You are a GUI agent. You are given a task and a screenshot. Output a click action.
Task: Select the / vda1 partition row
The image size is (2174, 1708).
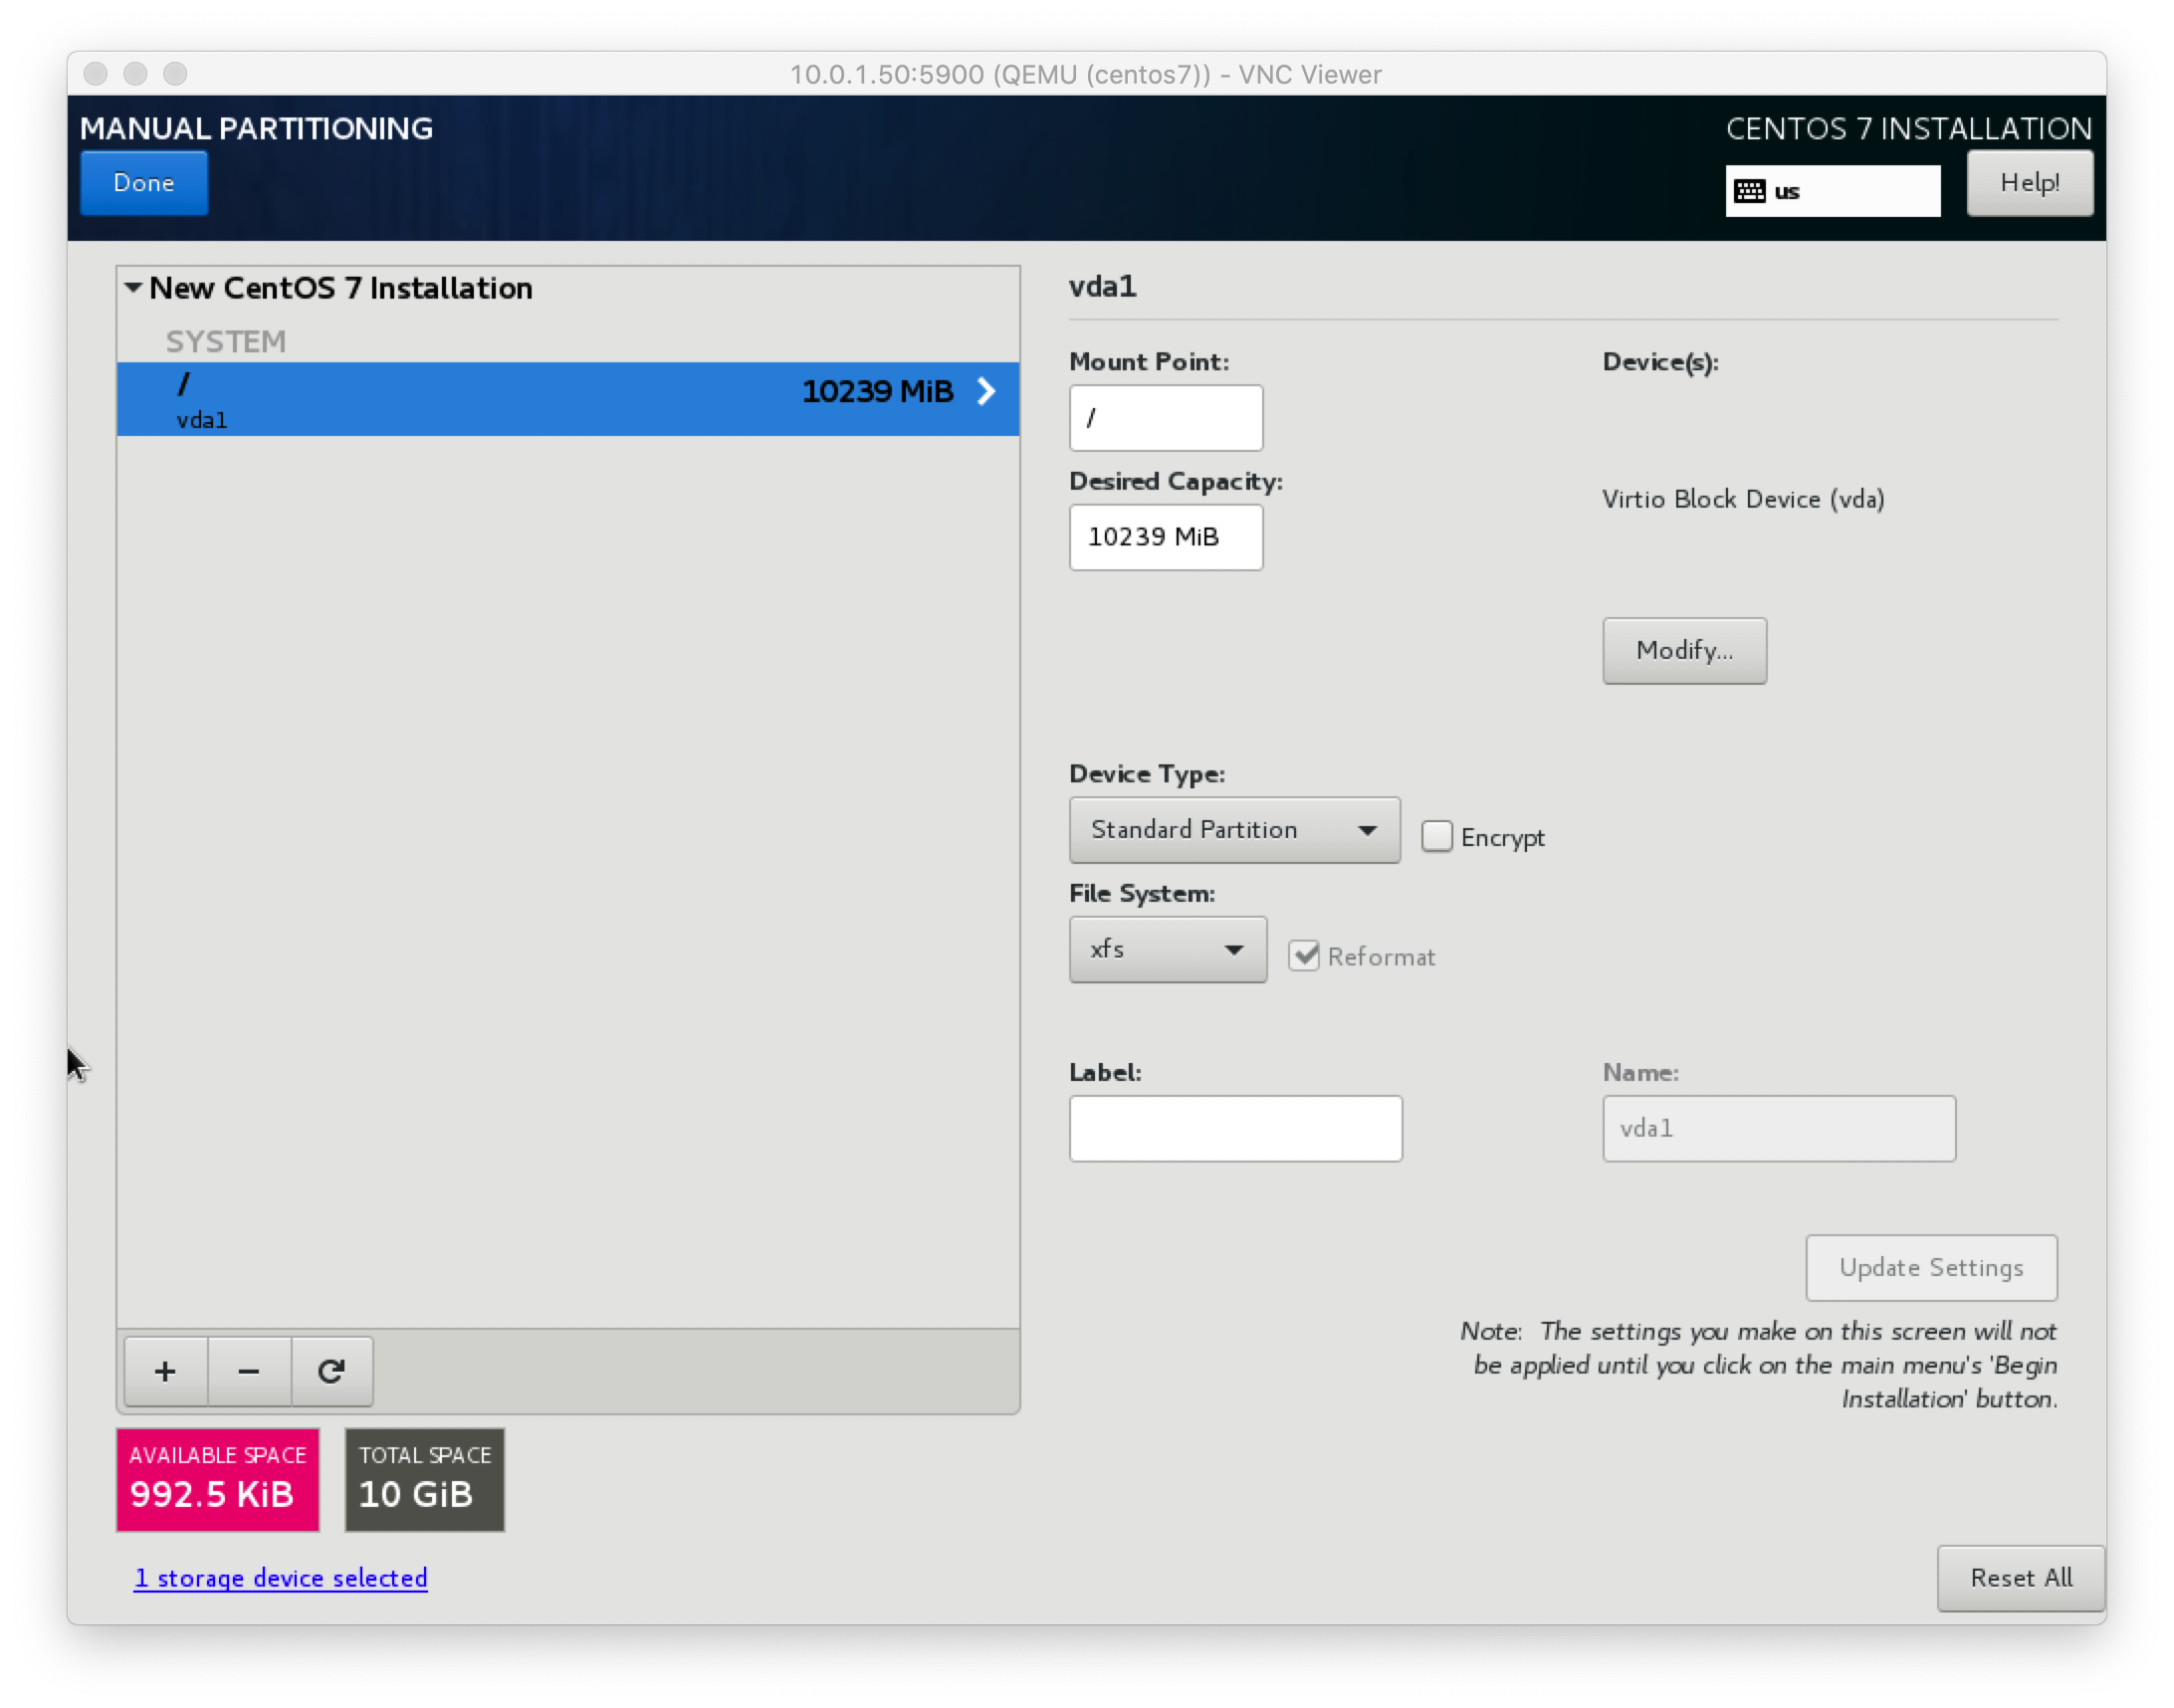click(x=568, y=399)
